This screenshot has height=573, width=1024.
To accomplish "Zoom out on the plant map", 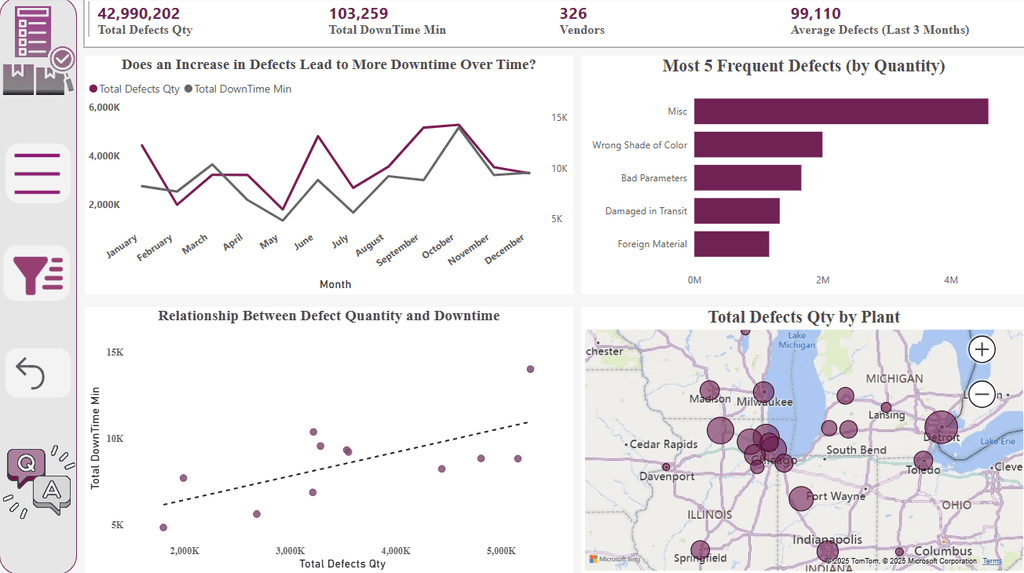I will 982,394.
